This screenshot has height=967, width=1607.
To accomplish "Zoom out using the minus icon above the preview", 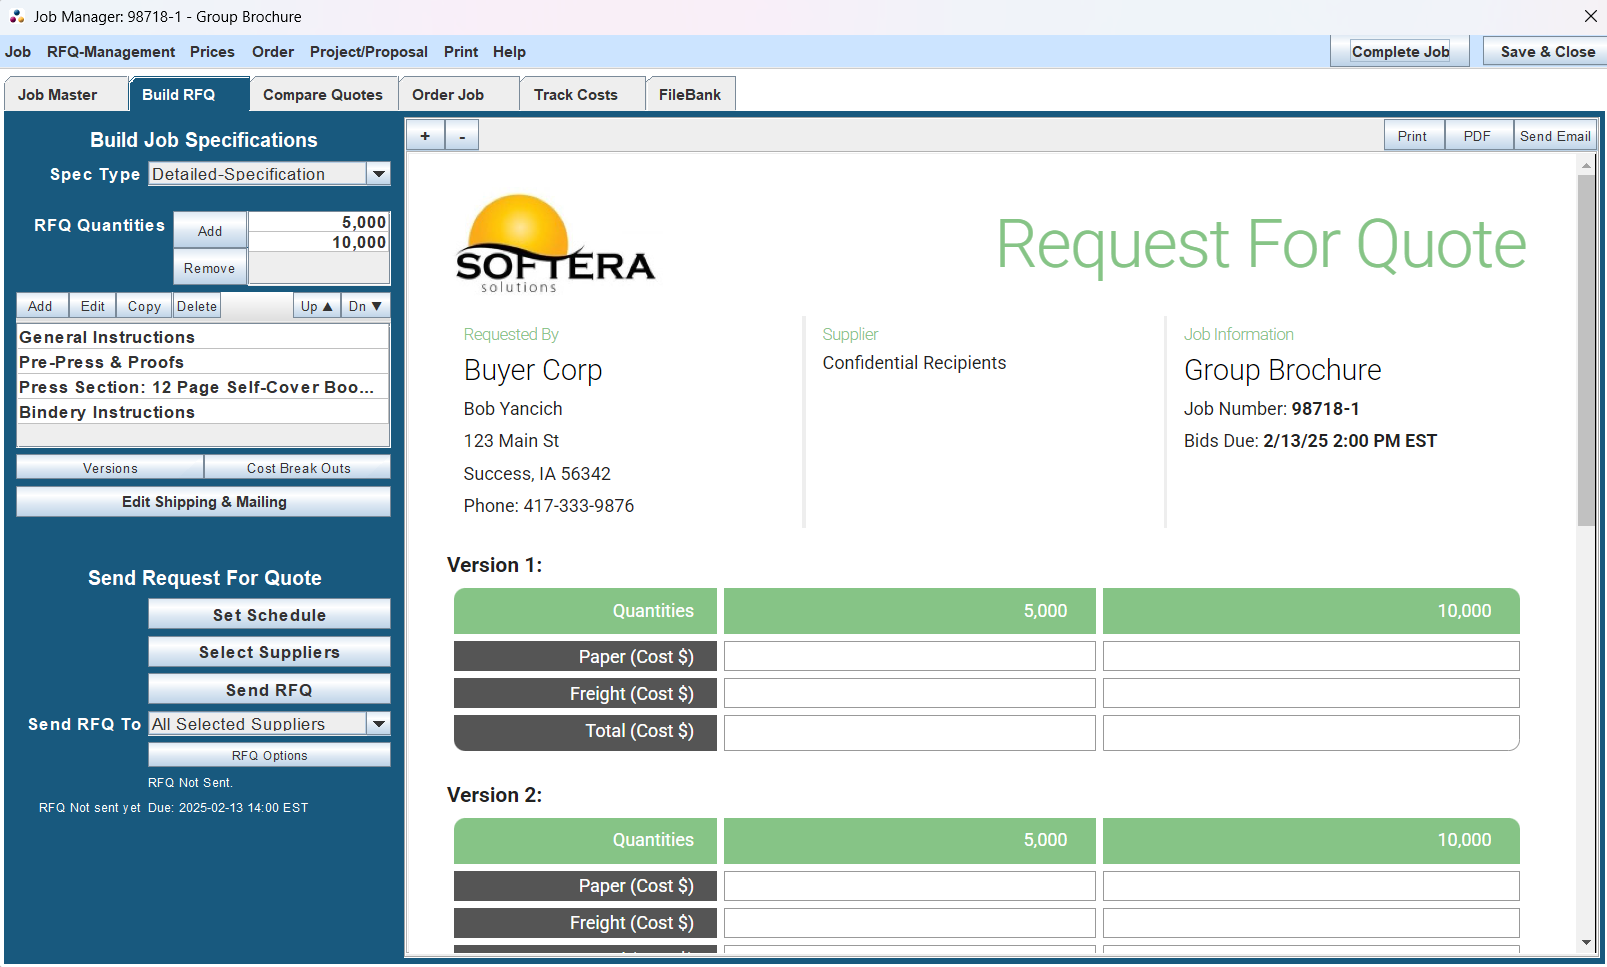I will click(x=461, y=134).
